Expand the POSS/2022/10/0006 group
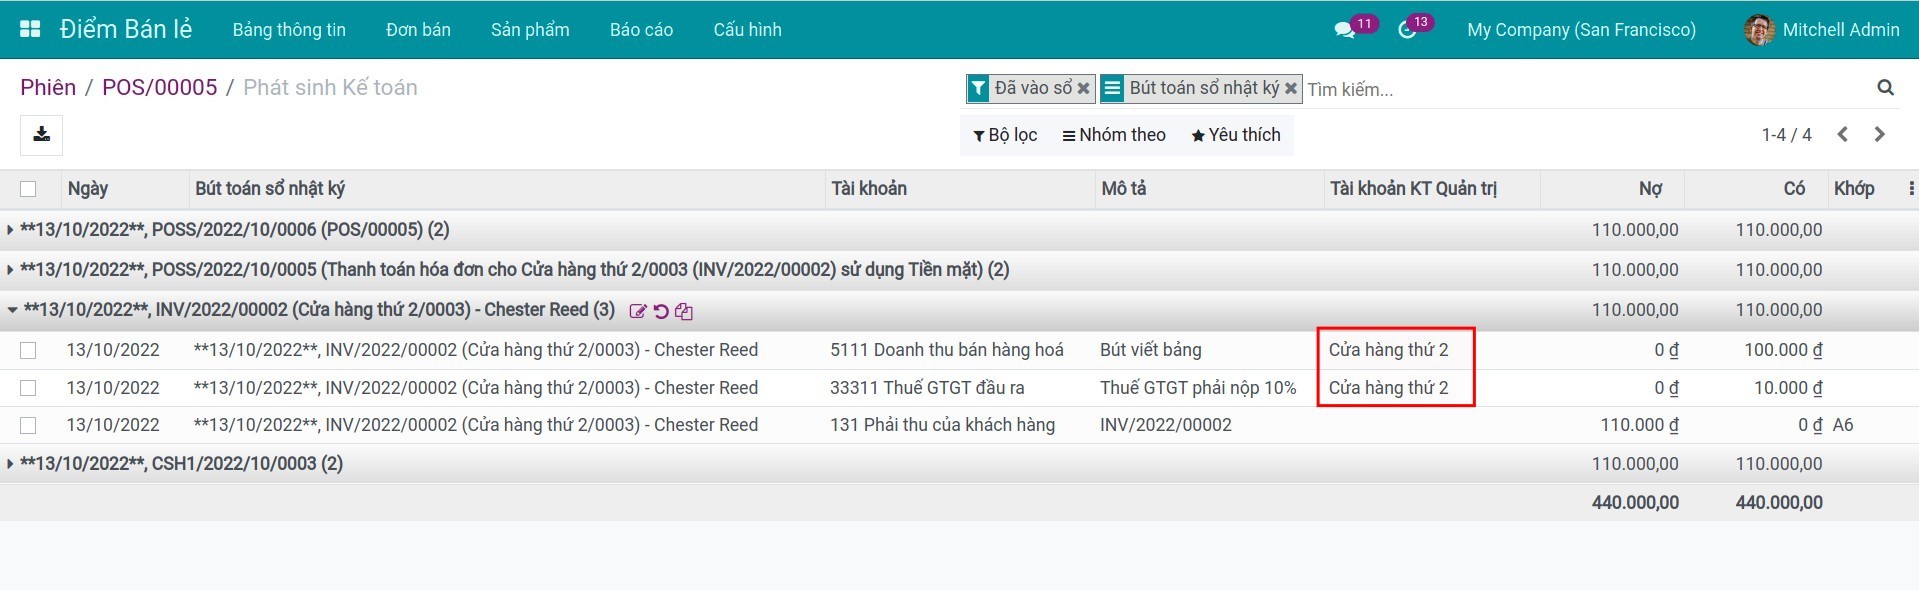 click(10, 230)
